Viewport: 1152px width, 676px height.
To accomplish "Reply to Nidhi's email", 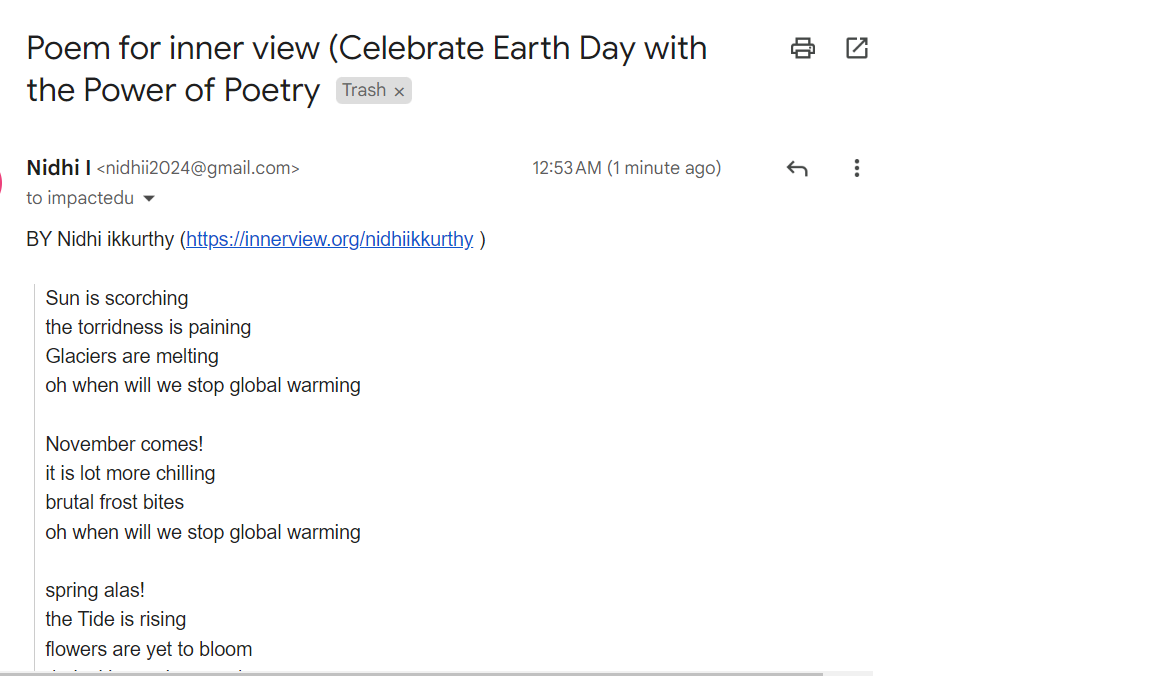I will pyautogui.click(x=797, y=168).
